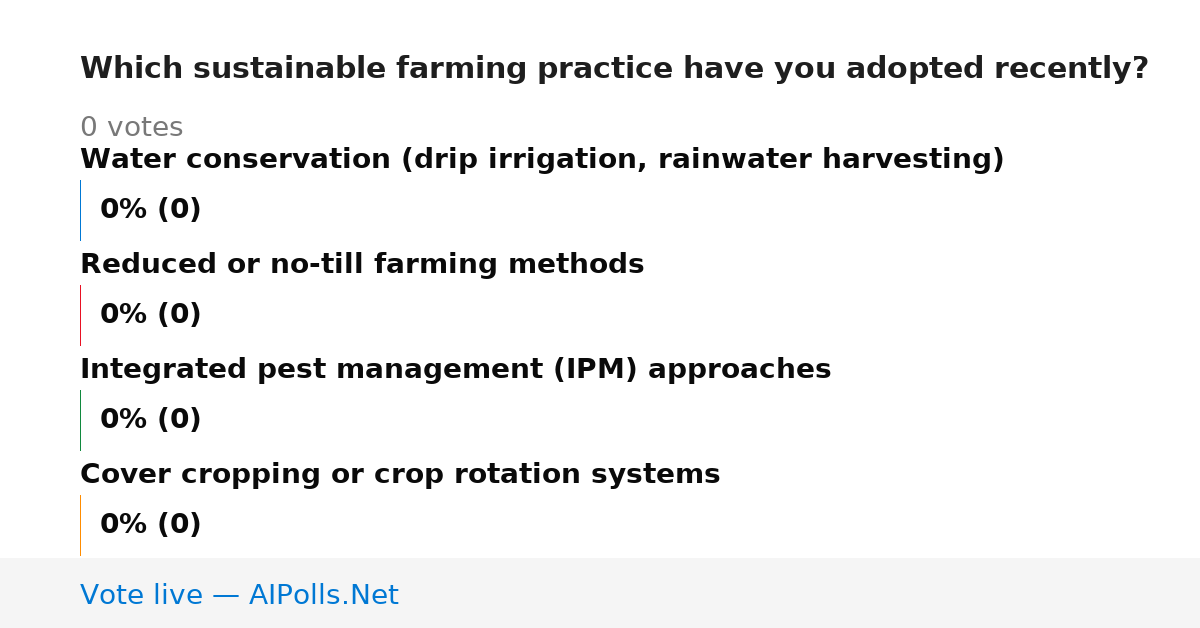Screen dimensions: 1200x628
Task: Click the 0% (0) under Cover cropping
Action: point(151,525)
